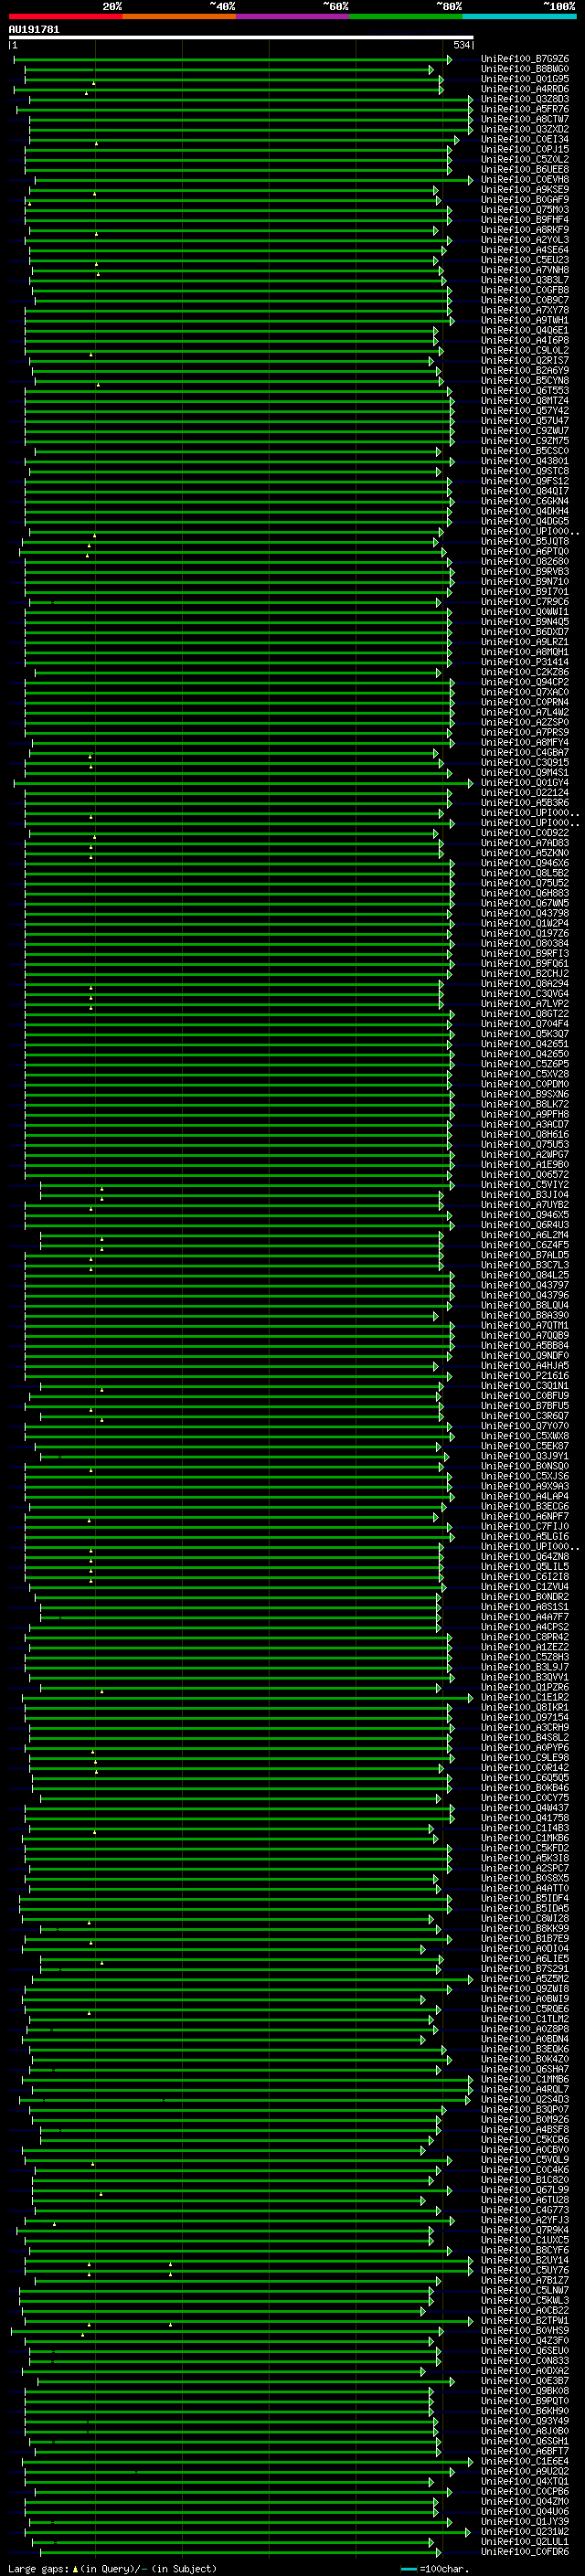This screenshot has height=2576, width=585.
Task: Go to entry UniRef100_A9TWH1
Action: [525, 320]
